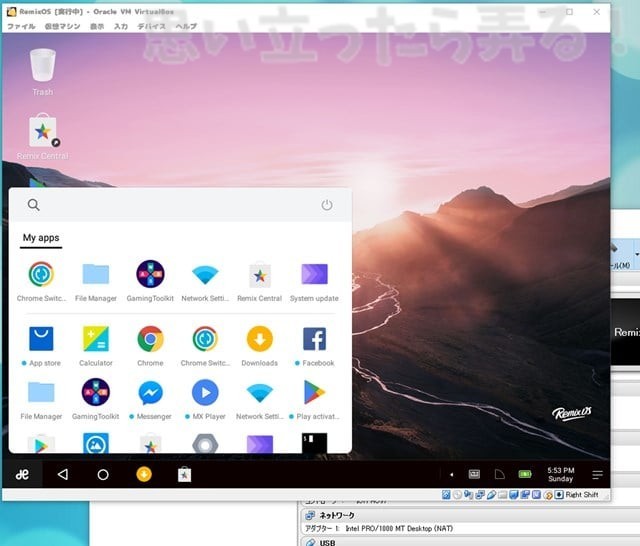Launch the Chrome browser
The width and height of the screenshot is (640, 546).
pos(150,346)
